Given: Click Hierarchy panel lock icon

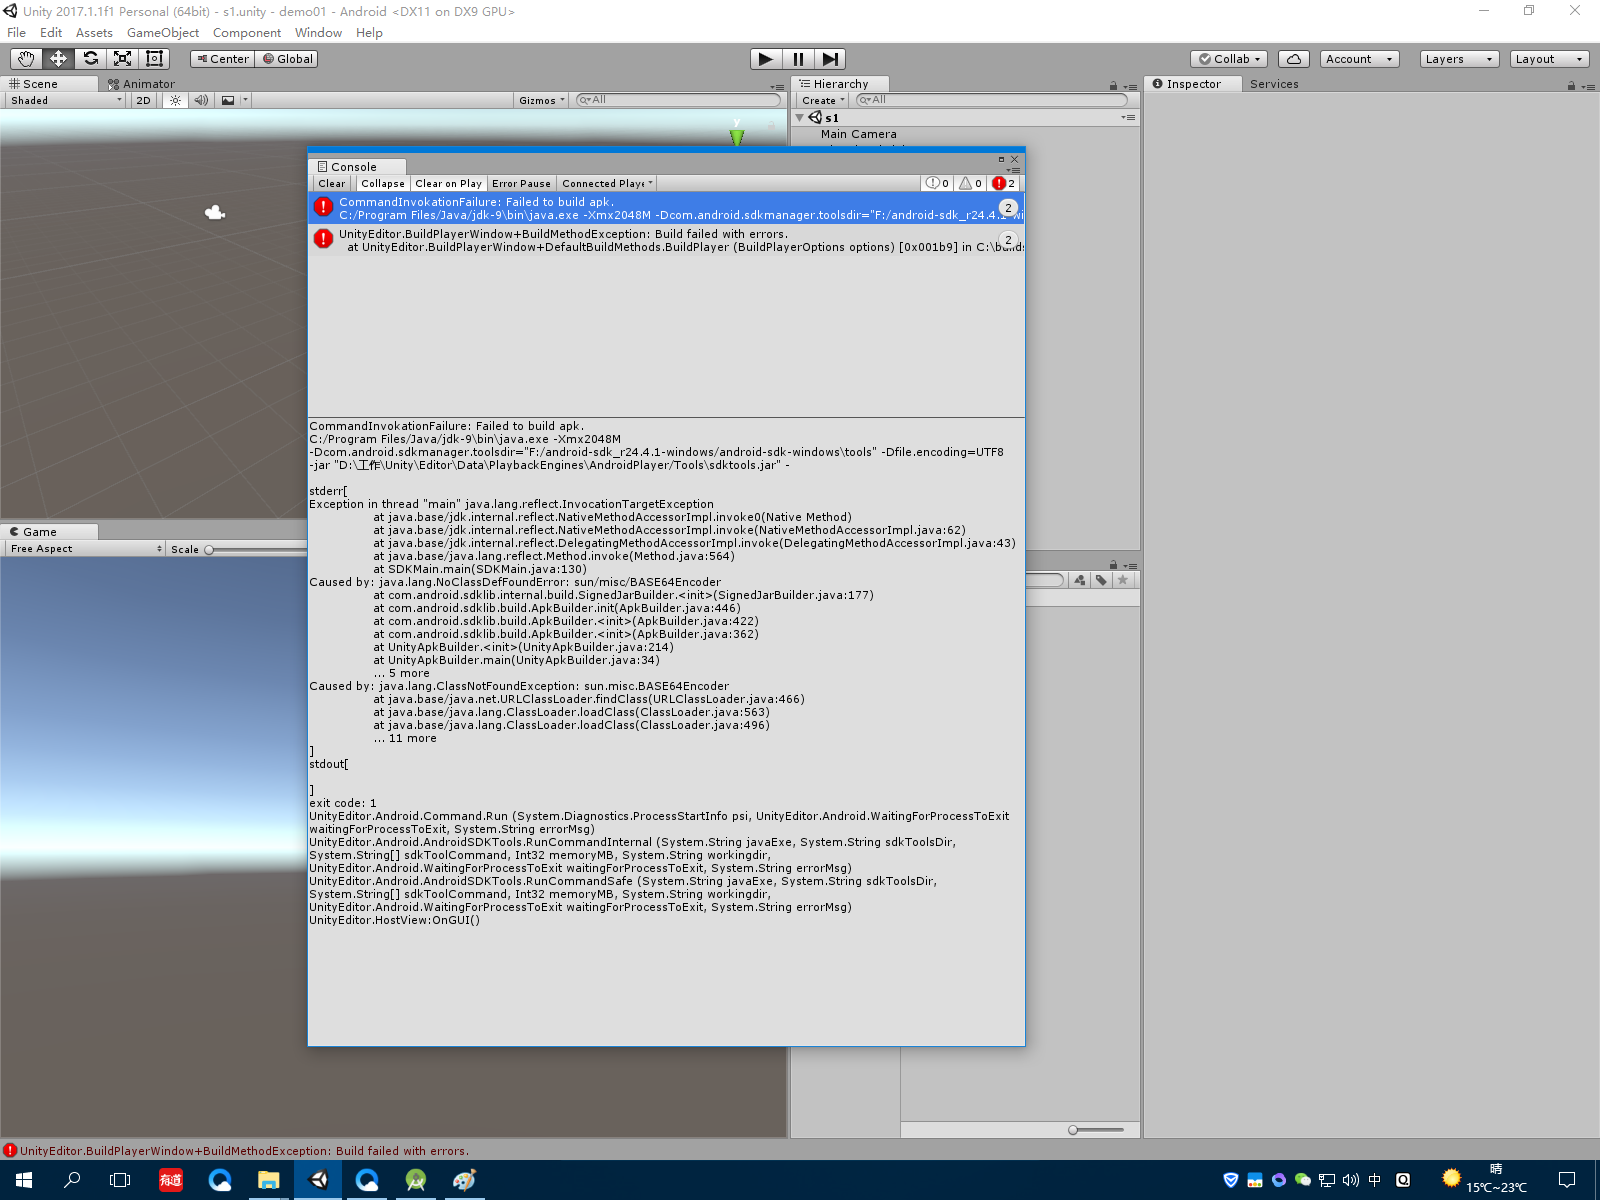Looking at the screenshot, I should (1113, 86).
